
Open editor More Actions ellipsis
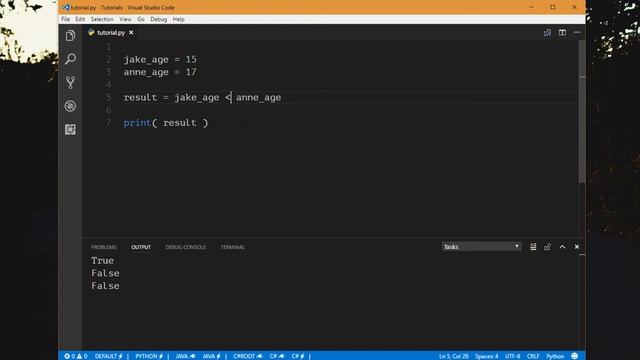point(577,33)
